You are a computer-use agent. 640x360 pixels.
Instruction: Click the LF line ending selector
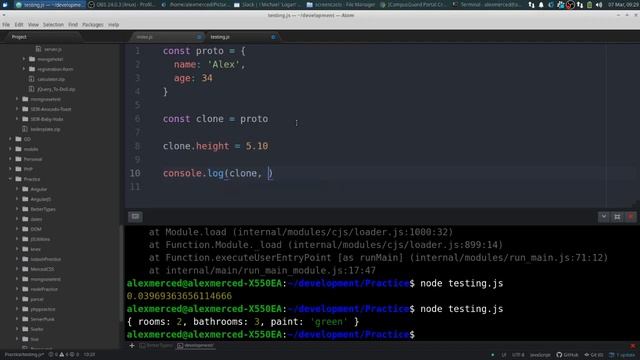coord(504,355)
